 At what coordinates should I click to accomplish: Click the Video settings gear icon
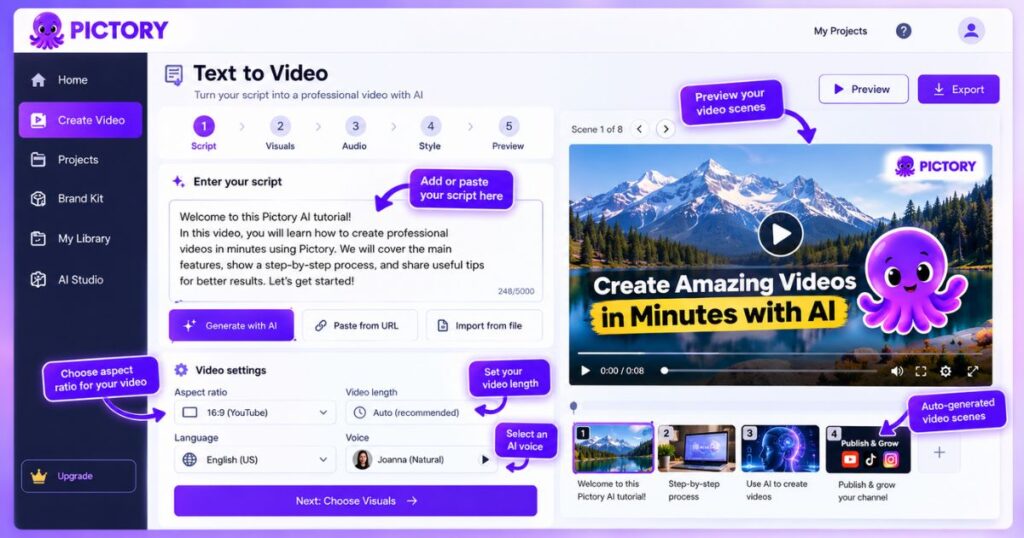click(x=181, y=370)
